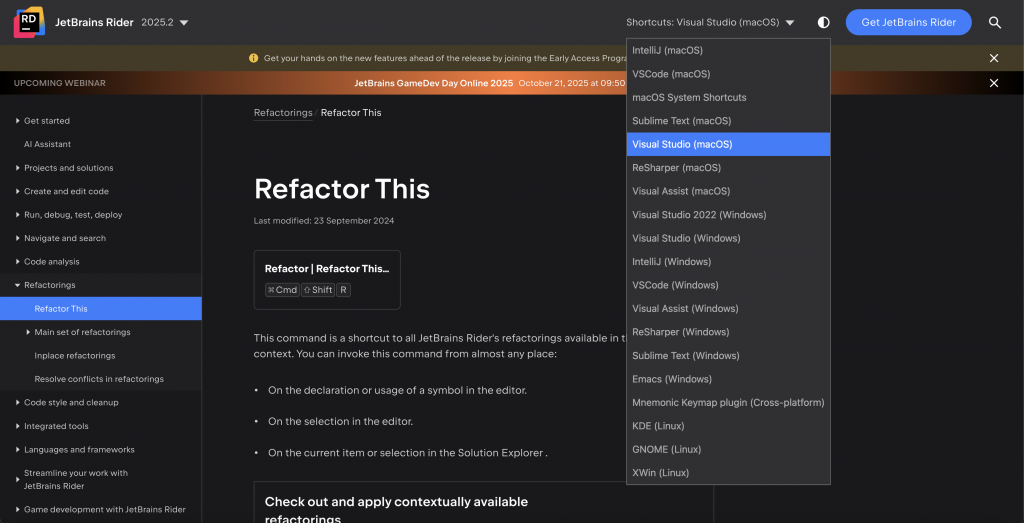This screenshot has height=523, width=1024.
Task: Click the Get JetBrains Rider button
Action: coord(908,23)
